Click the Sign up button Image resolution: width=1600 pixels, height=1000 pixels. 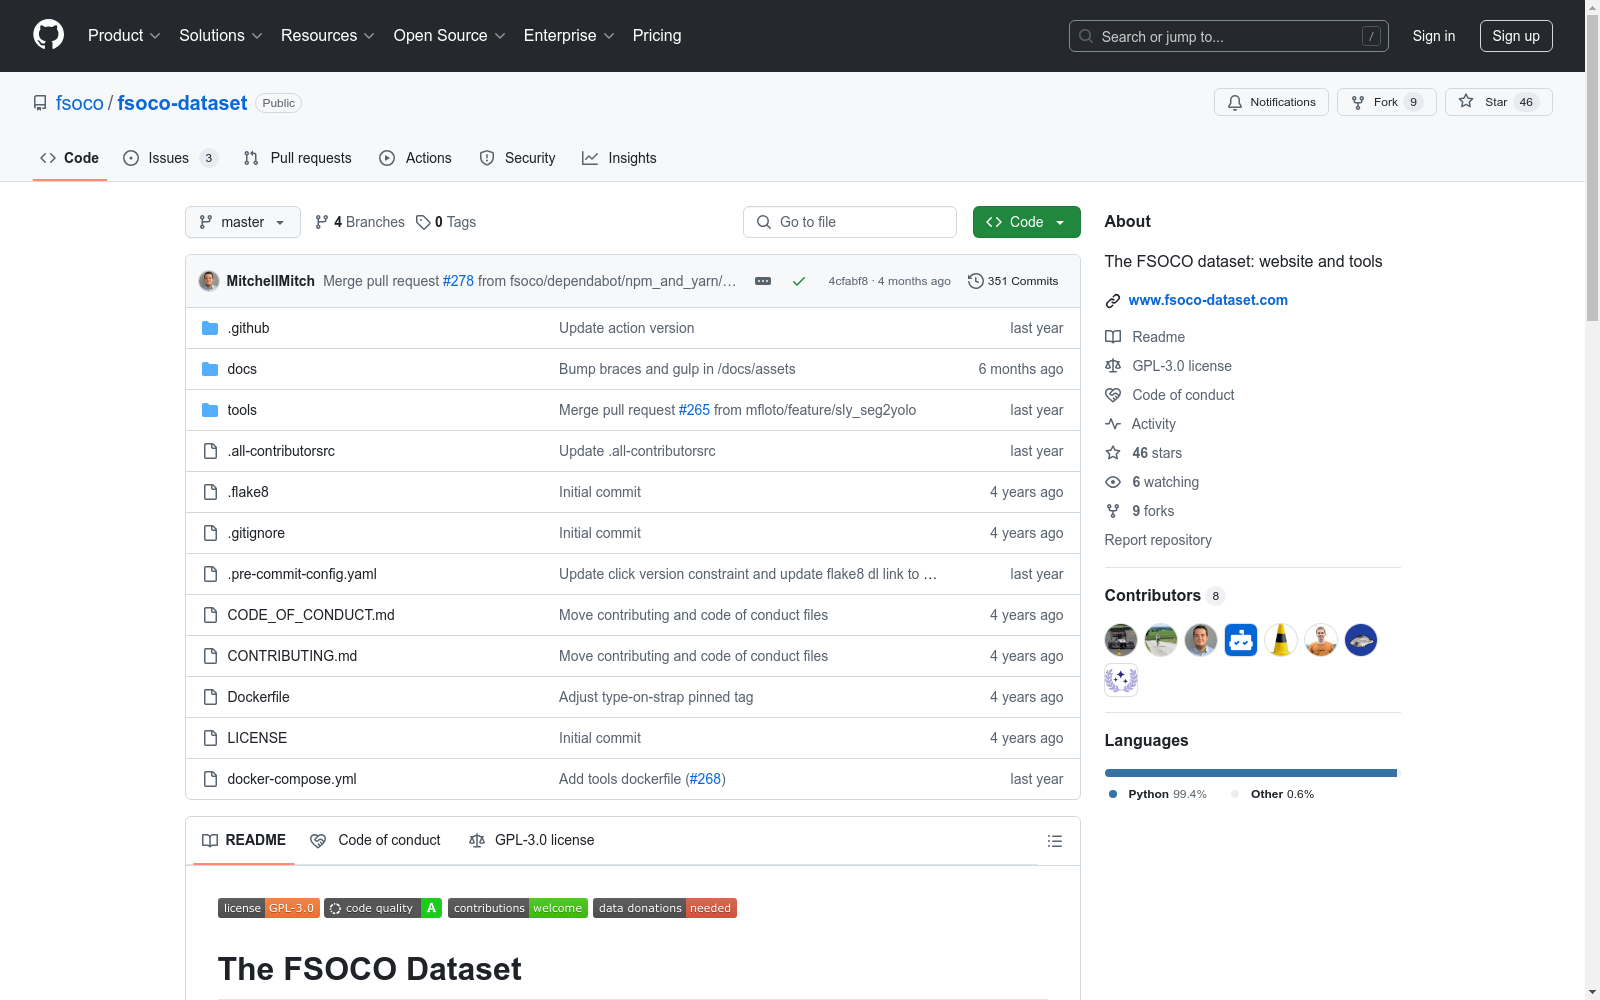[x=1516, y=36]
